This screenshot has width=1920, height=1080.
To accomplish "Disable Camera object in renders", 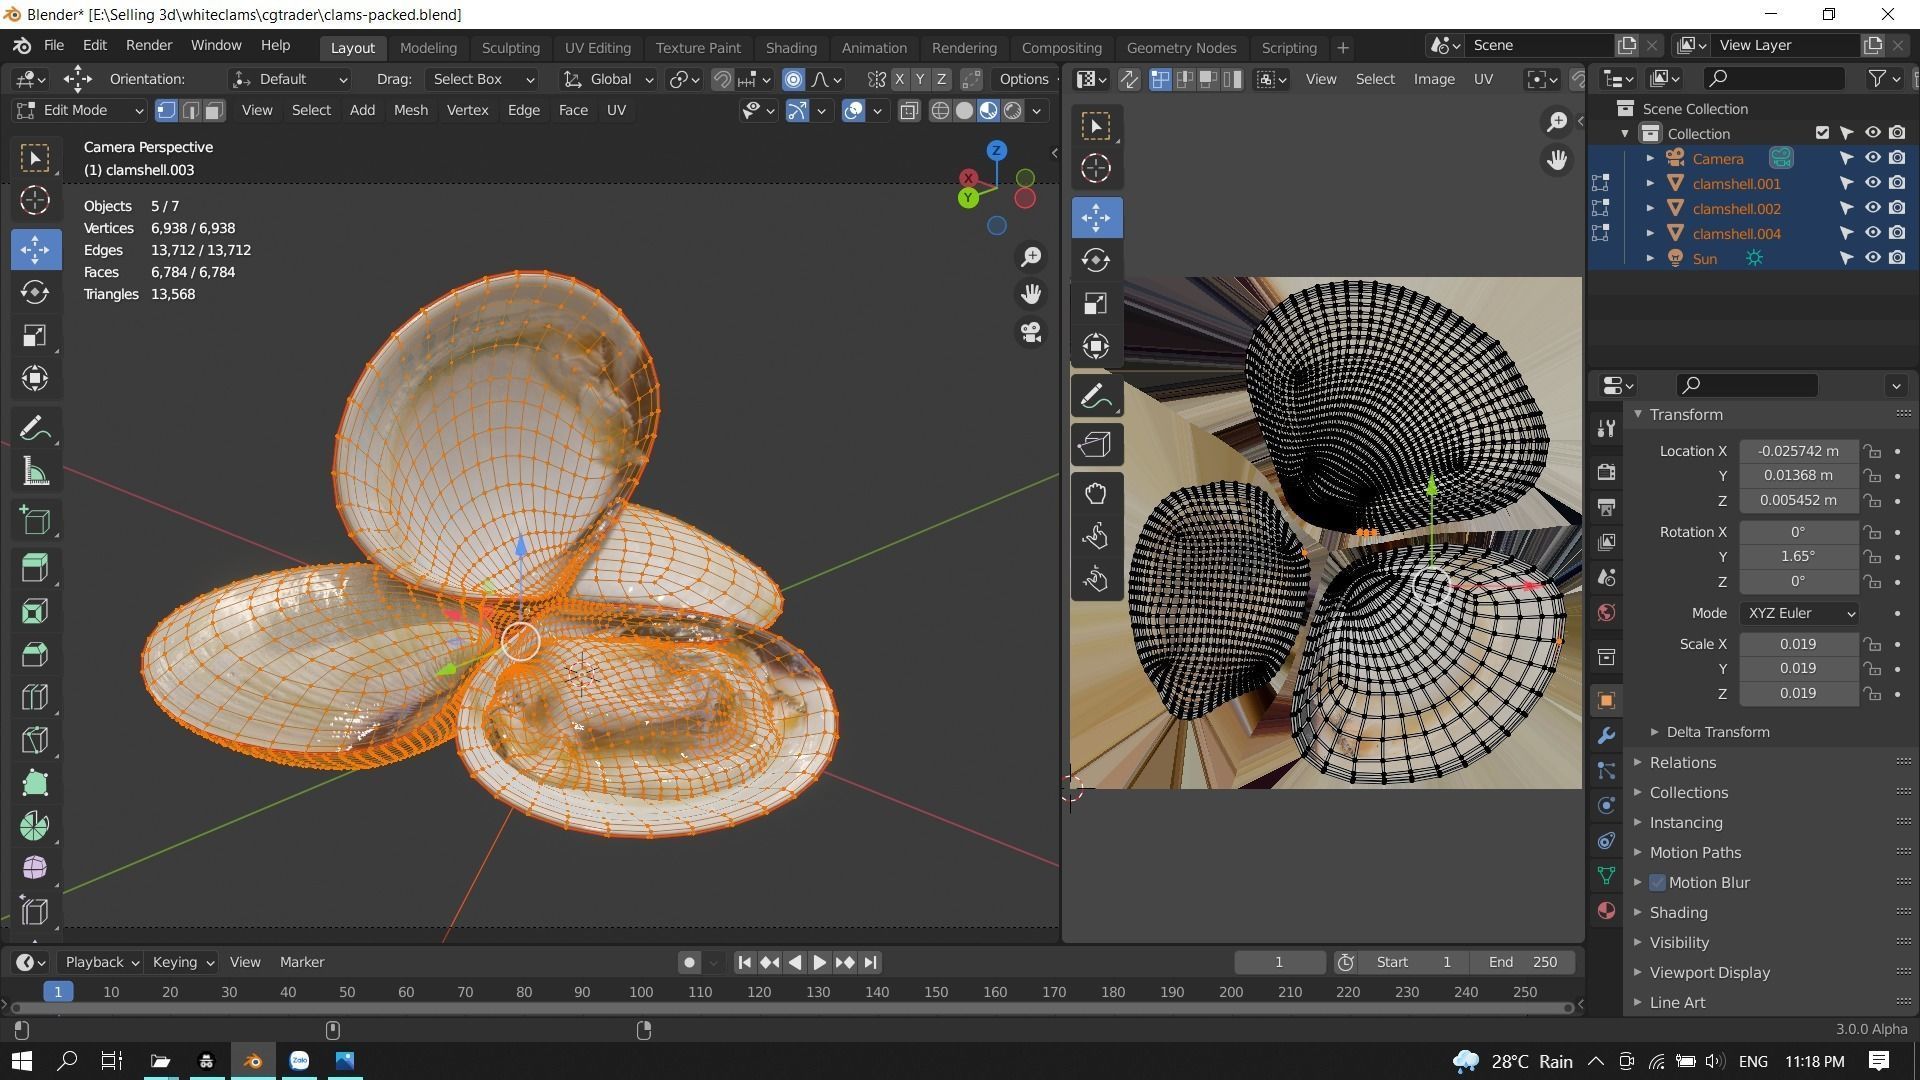I will click(1897, 158).
